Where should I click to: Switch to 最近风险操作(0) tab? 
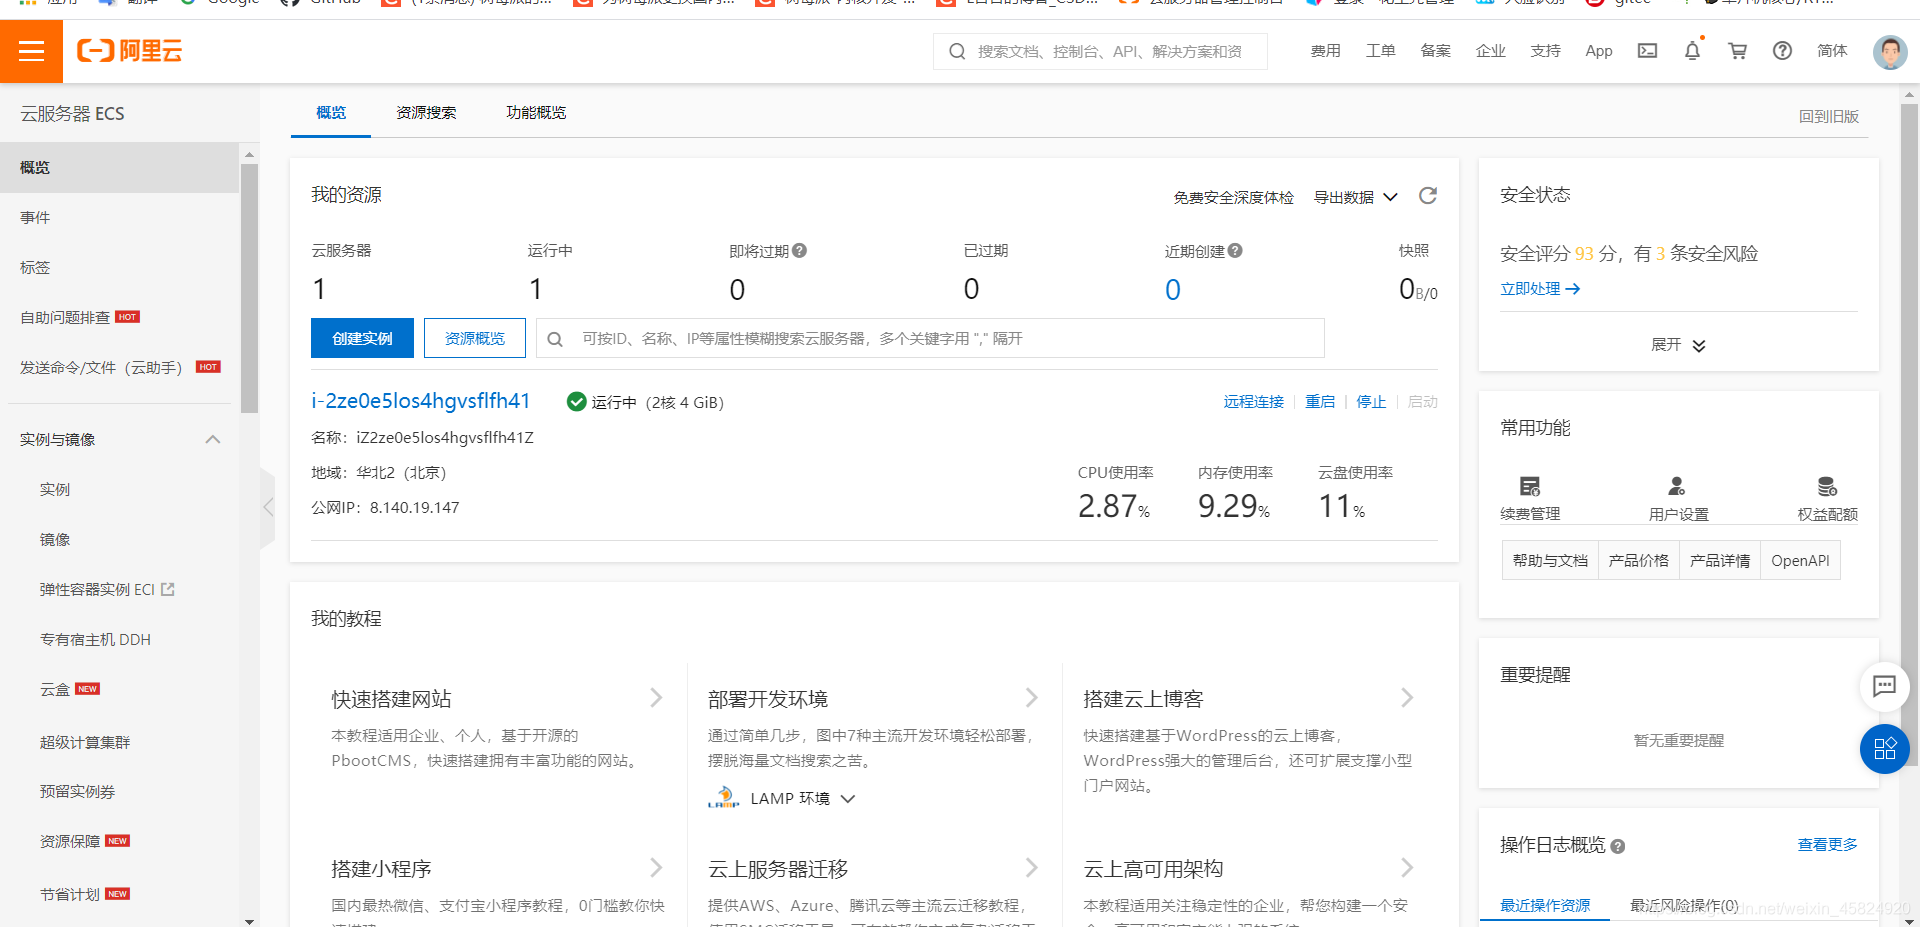[1684, 905]
